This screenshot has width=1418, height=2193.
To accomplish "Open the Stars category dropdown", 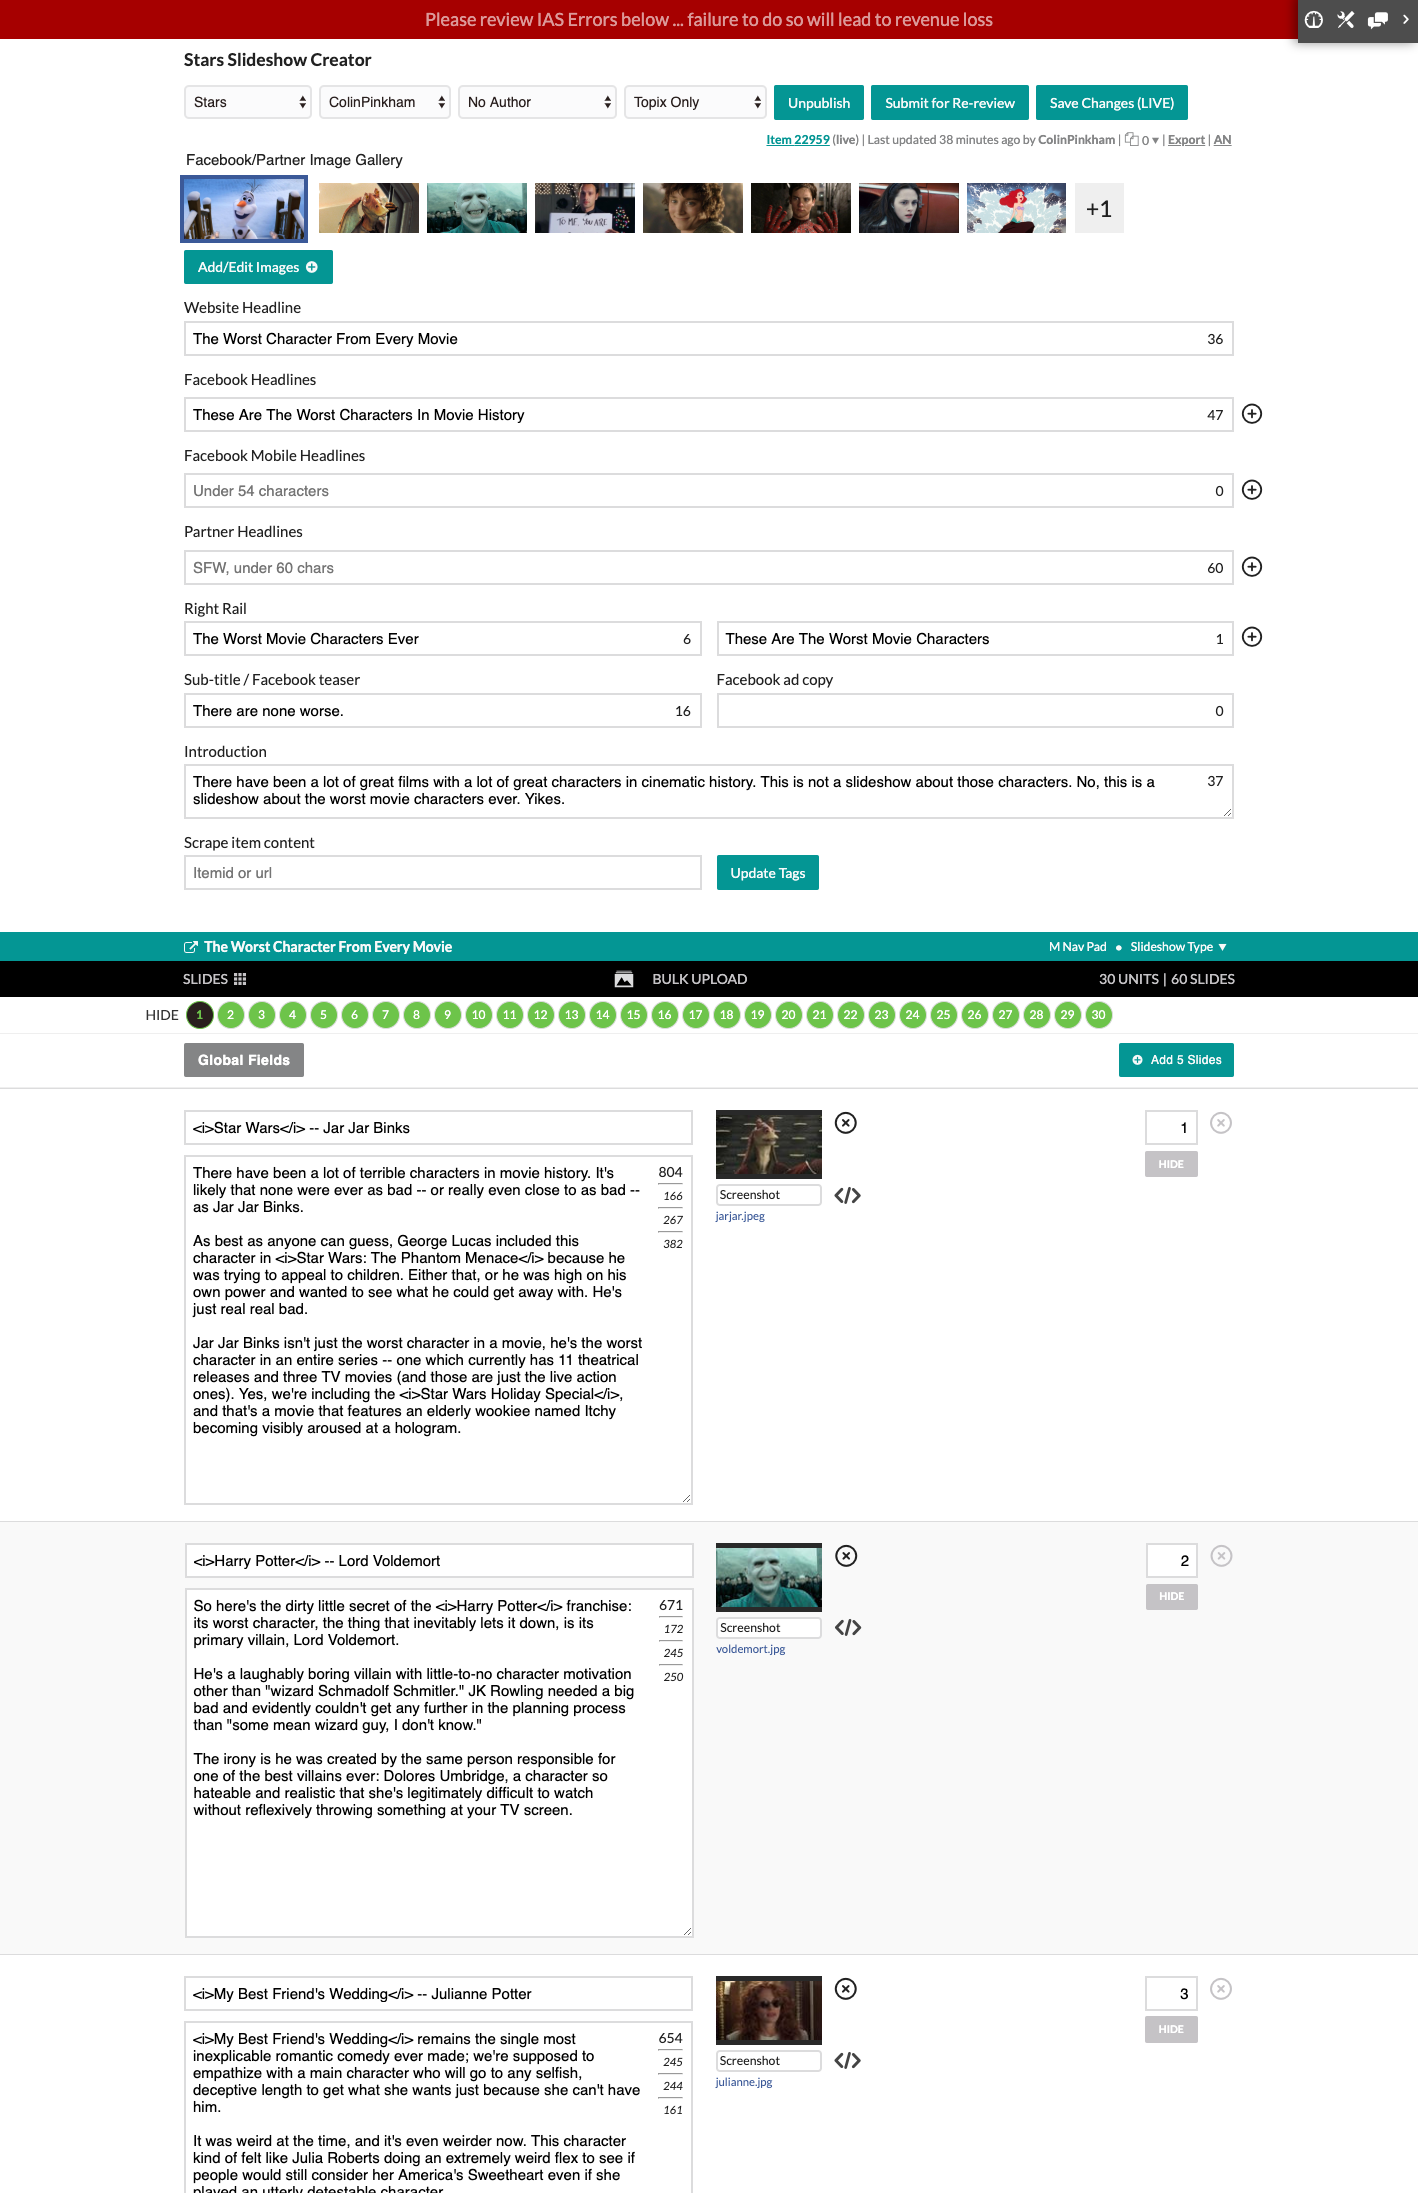I will click(x=248, y=102).
